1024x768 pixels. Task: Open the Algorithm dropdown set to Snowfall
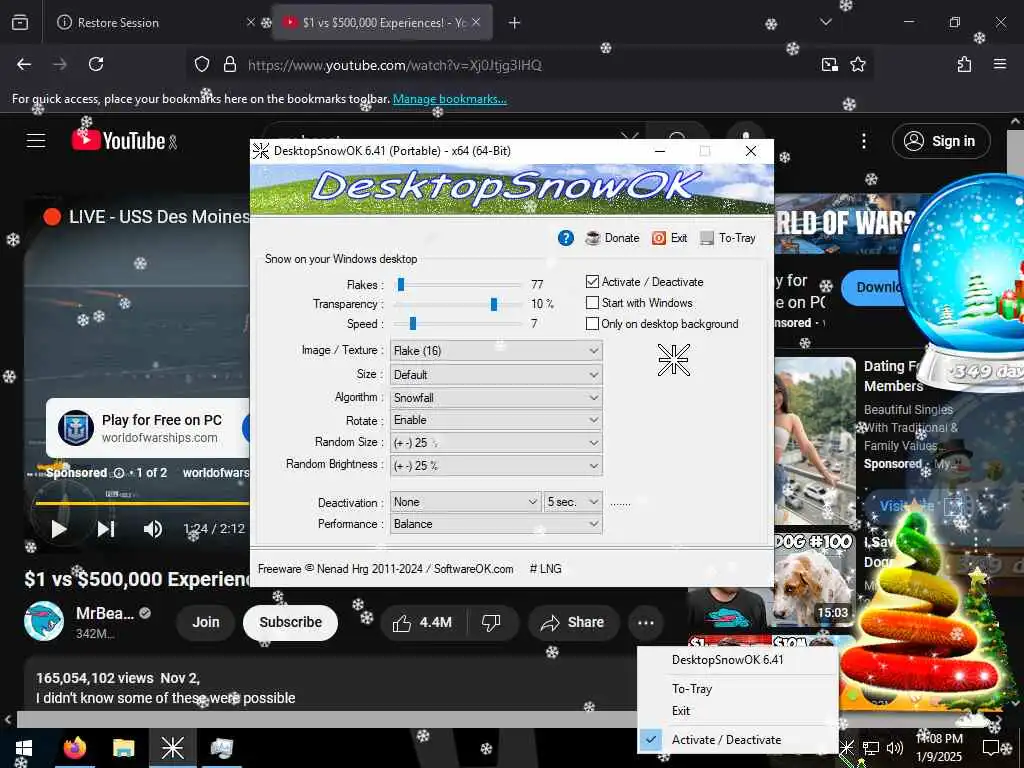496,397
